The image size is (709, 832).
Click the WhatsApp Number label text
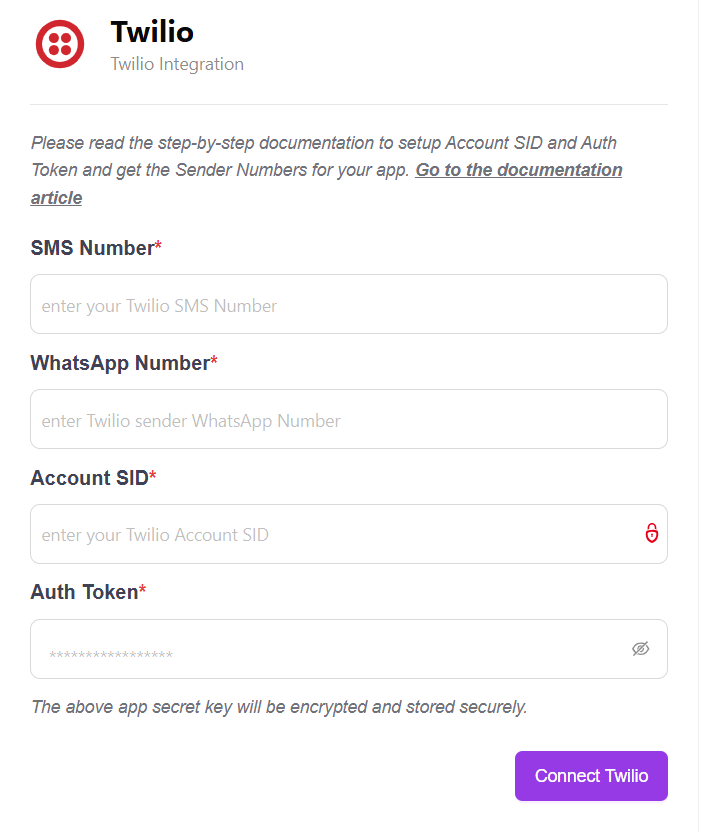pyautogui.click(x=120, y=363)
